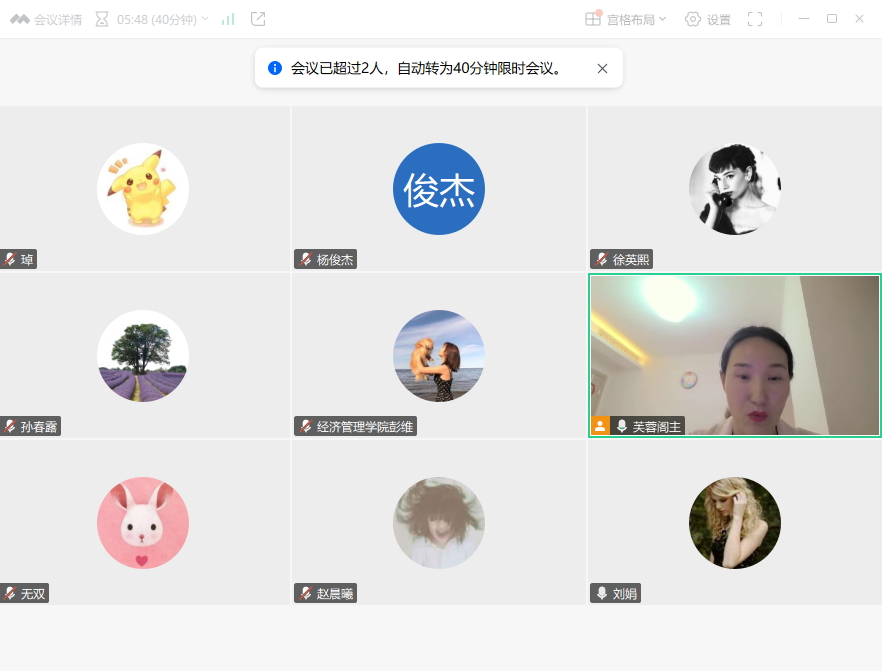Select the blue 俊杰 avatar circle
The height and width of the screenshot is (671, 882).
tap(438, 189)
